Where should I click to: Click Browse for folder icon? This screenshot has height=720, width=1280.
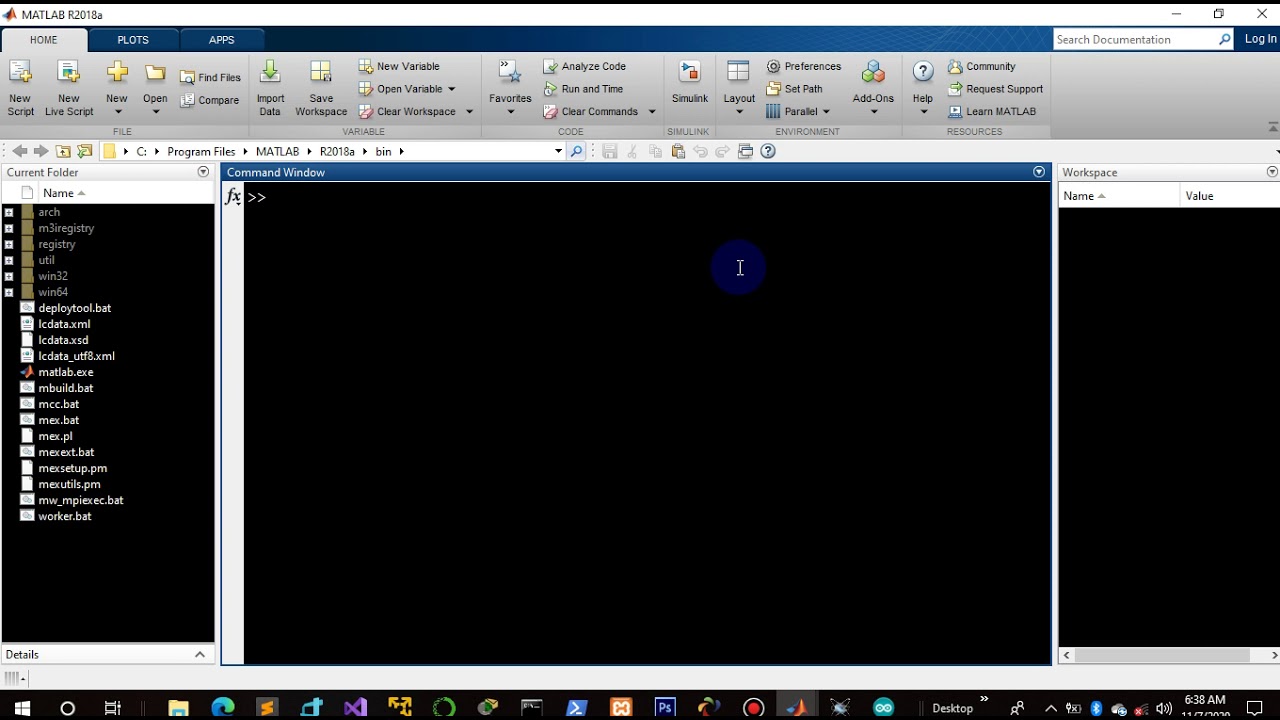[x=85, y=151]
